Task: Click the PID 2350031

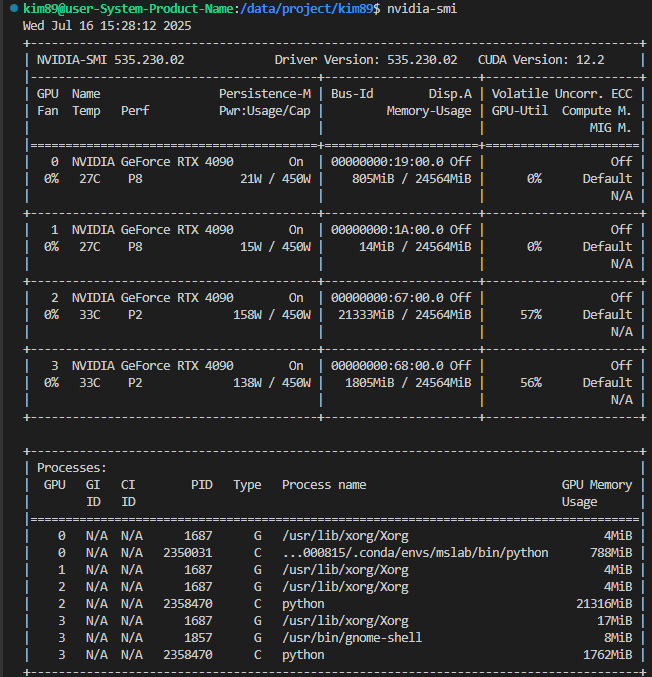Action: 187,553
